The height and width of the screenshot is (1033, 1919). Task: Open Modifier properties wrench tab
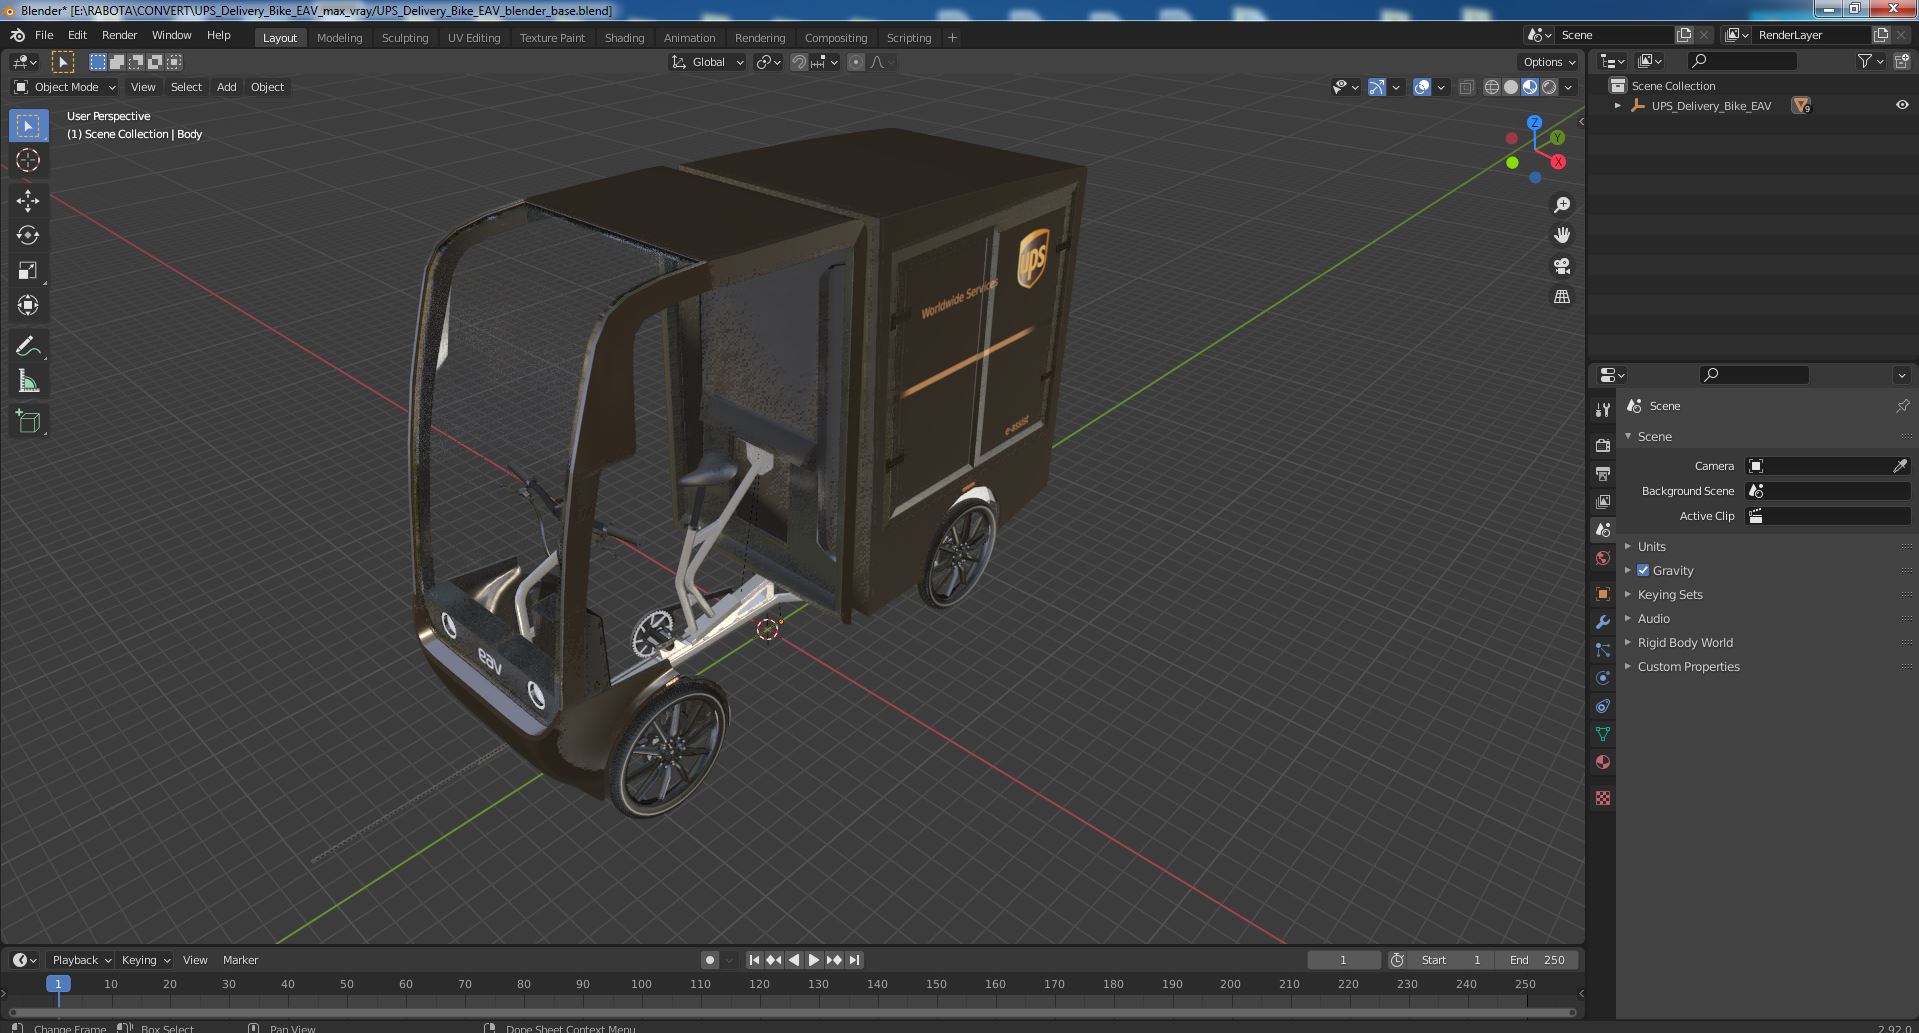tap(1603, 622)
